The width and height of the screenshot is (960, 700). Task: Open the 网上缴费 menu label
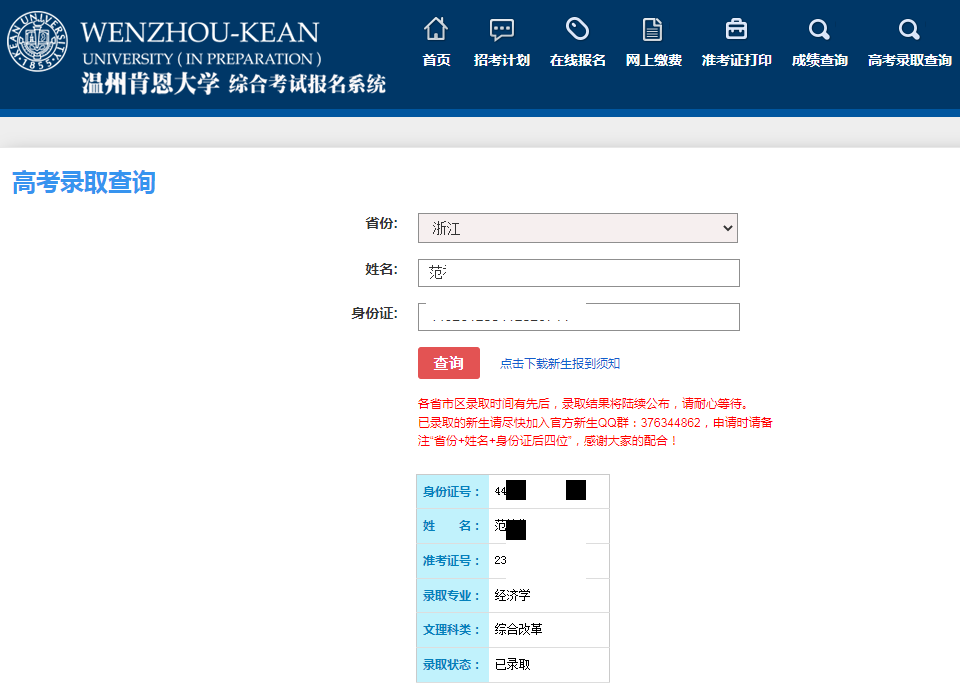[653, 61]
